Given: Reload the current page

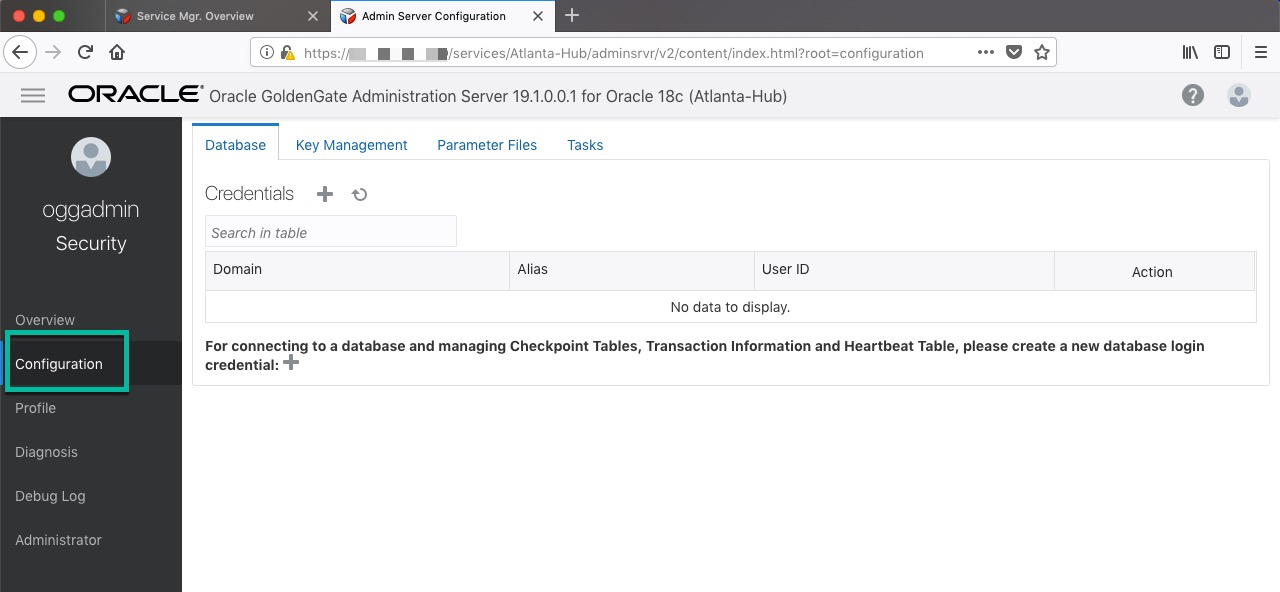Looking at the screenshot, I should [x=84, y=52].
